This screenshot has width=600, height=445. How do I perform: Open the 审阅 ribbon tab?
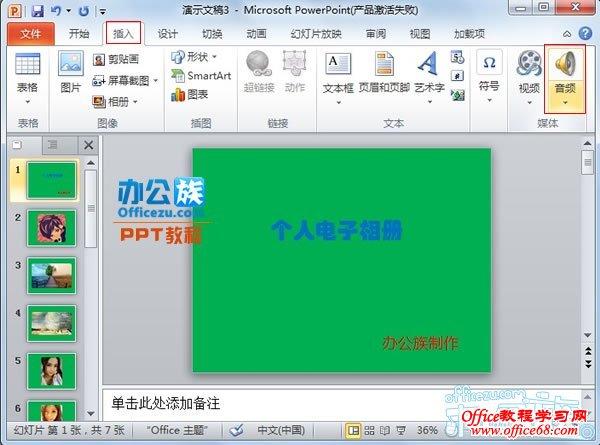click(x=376, y=34)
